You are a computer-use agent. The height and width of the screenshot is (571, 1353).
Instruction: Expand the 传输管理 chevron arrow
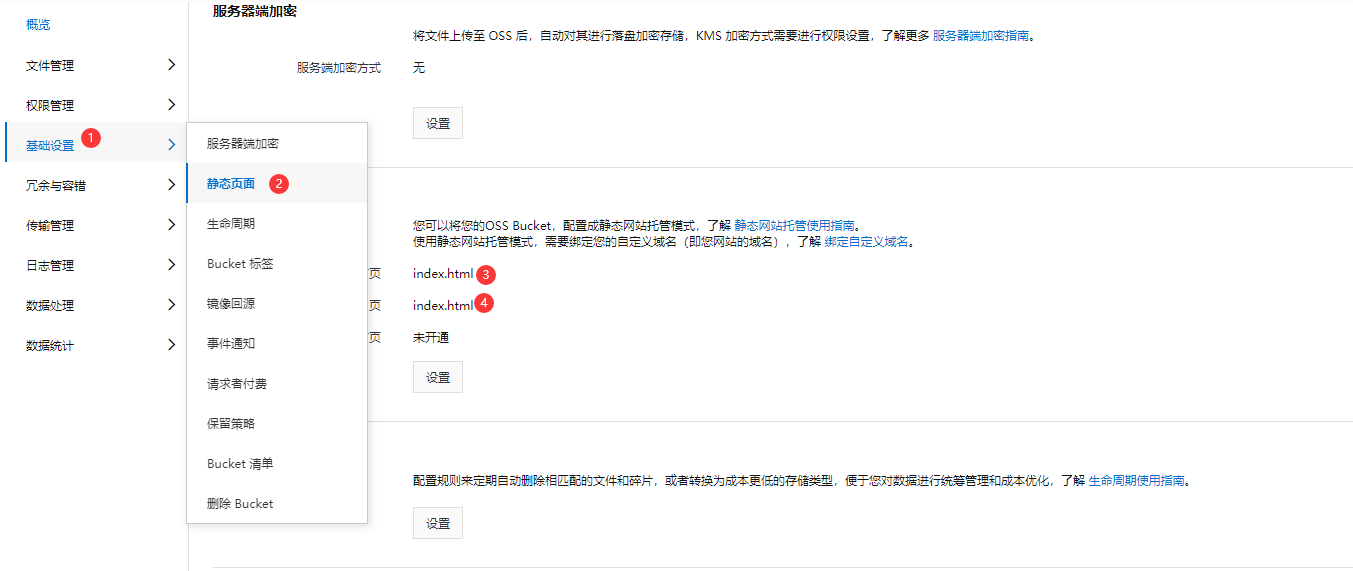point(172,225)
